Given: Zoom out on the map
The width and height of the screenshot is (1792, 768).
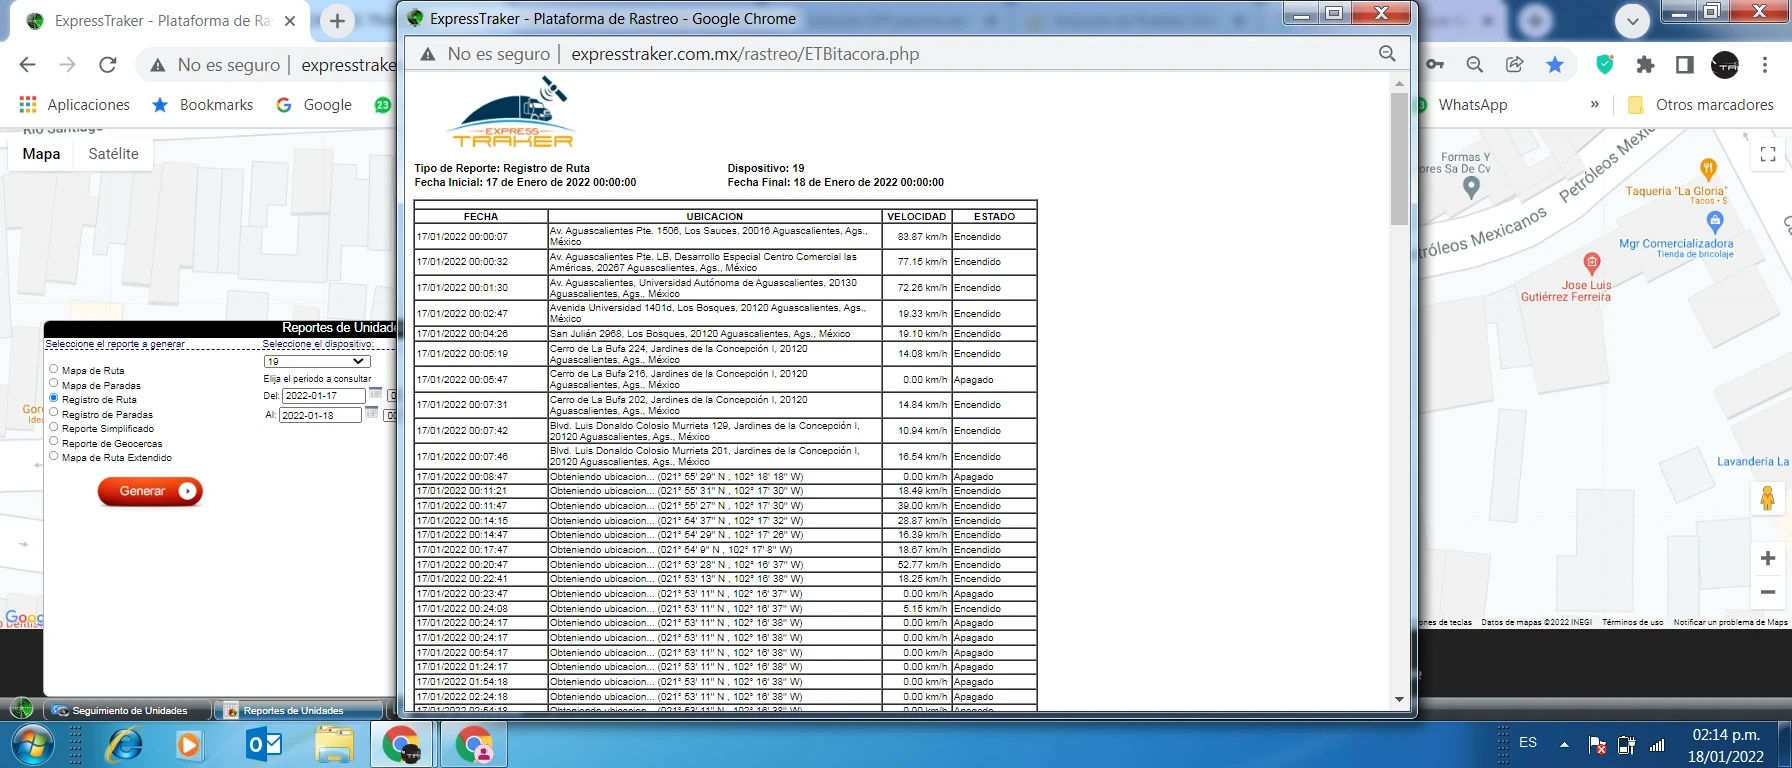Looking at the screenshot, I should 1768,593.
